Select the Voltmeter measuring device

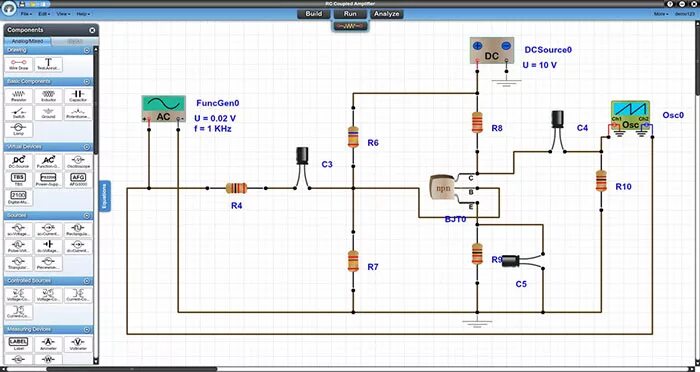pyautogui.click(x=79, y=344)
